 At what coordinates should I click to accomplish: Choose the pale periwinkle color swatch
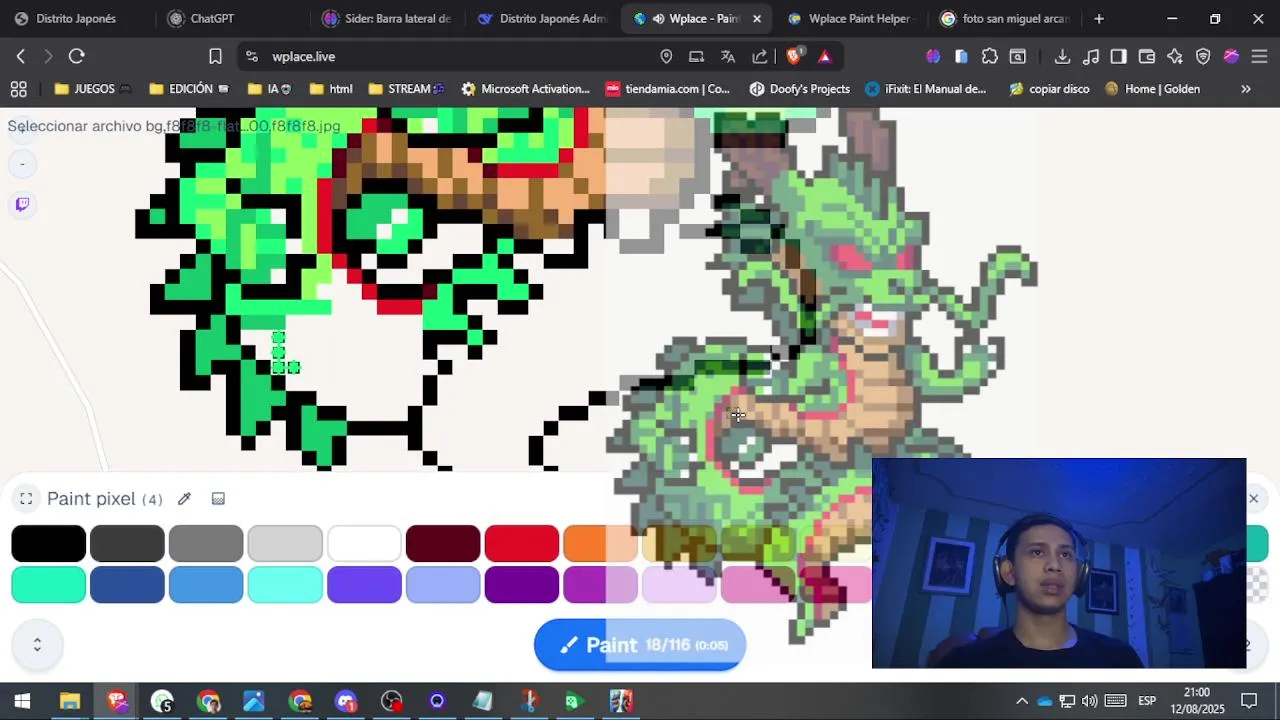coord(443,585)
